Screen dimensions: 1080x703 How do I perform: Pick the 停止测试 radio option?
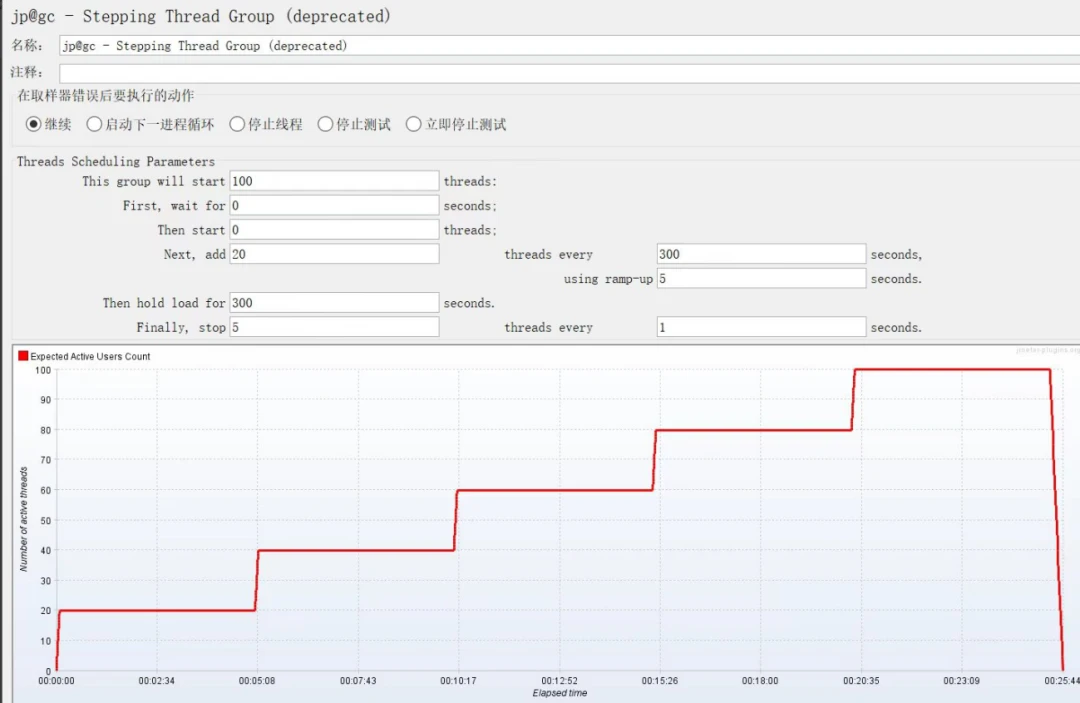coord(325,125)
